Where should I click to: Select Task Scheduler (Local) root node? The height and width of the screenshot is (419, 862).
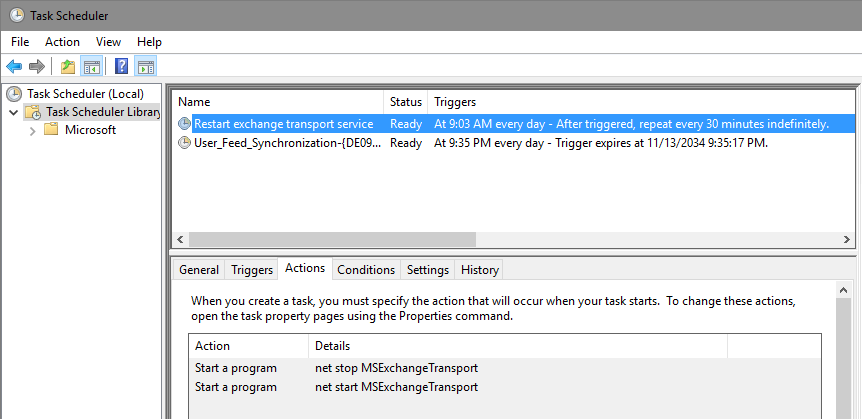tap(85, 93)
